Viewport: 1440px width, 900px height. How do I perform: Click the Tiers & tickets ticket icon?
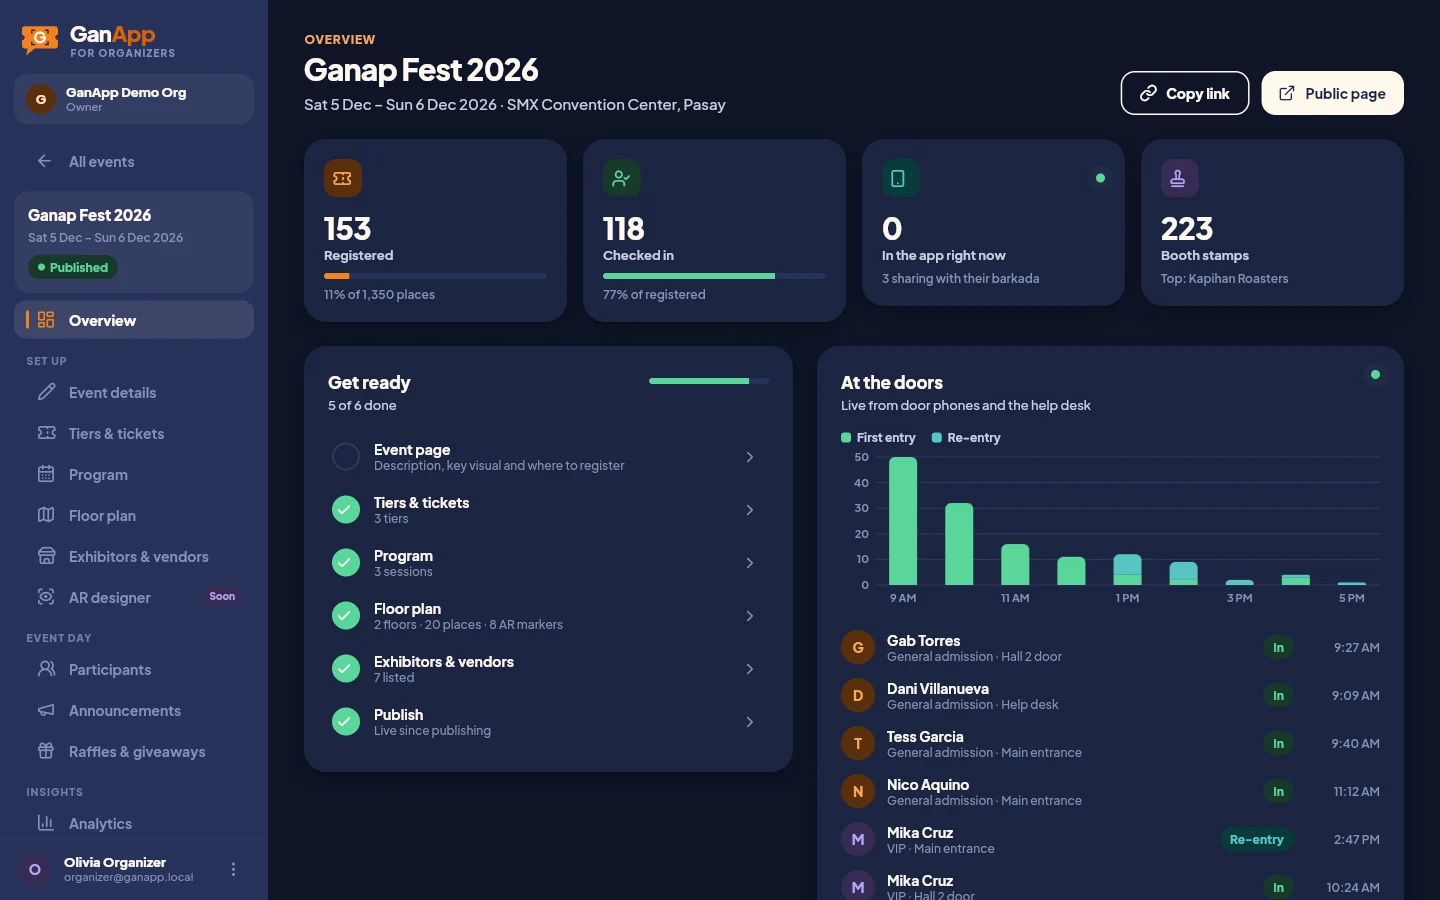[x=46, y=433]
